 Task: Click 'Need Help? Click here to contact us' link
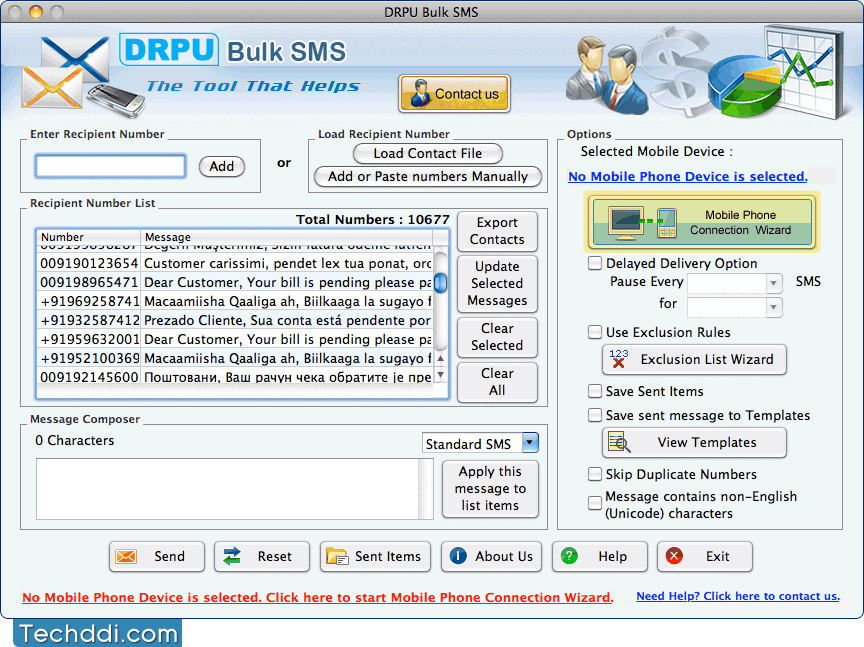coord(738,596)
